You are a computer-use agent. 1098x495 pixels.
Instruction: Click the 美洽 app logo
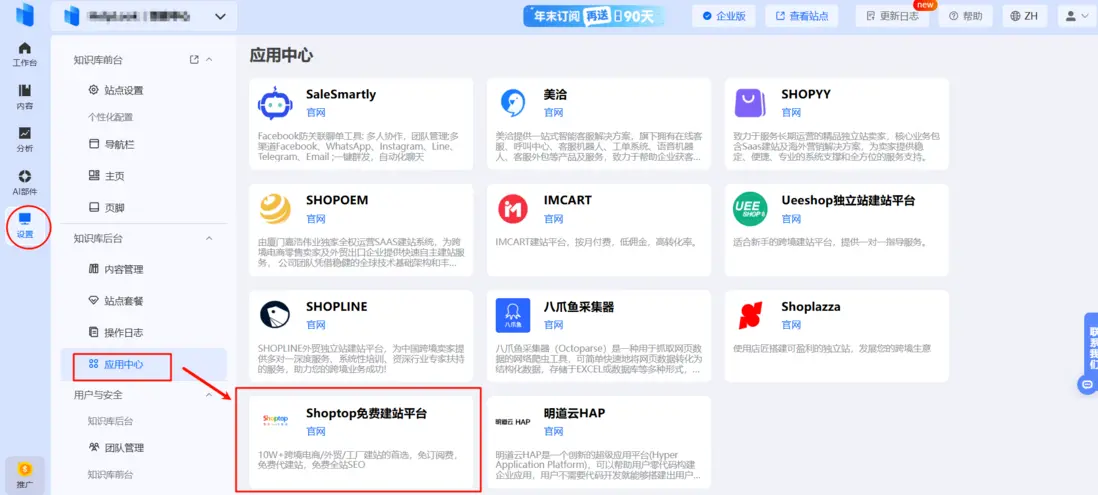(513, 103)
